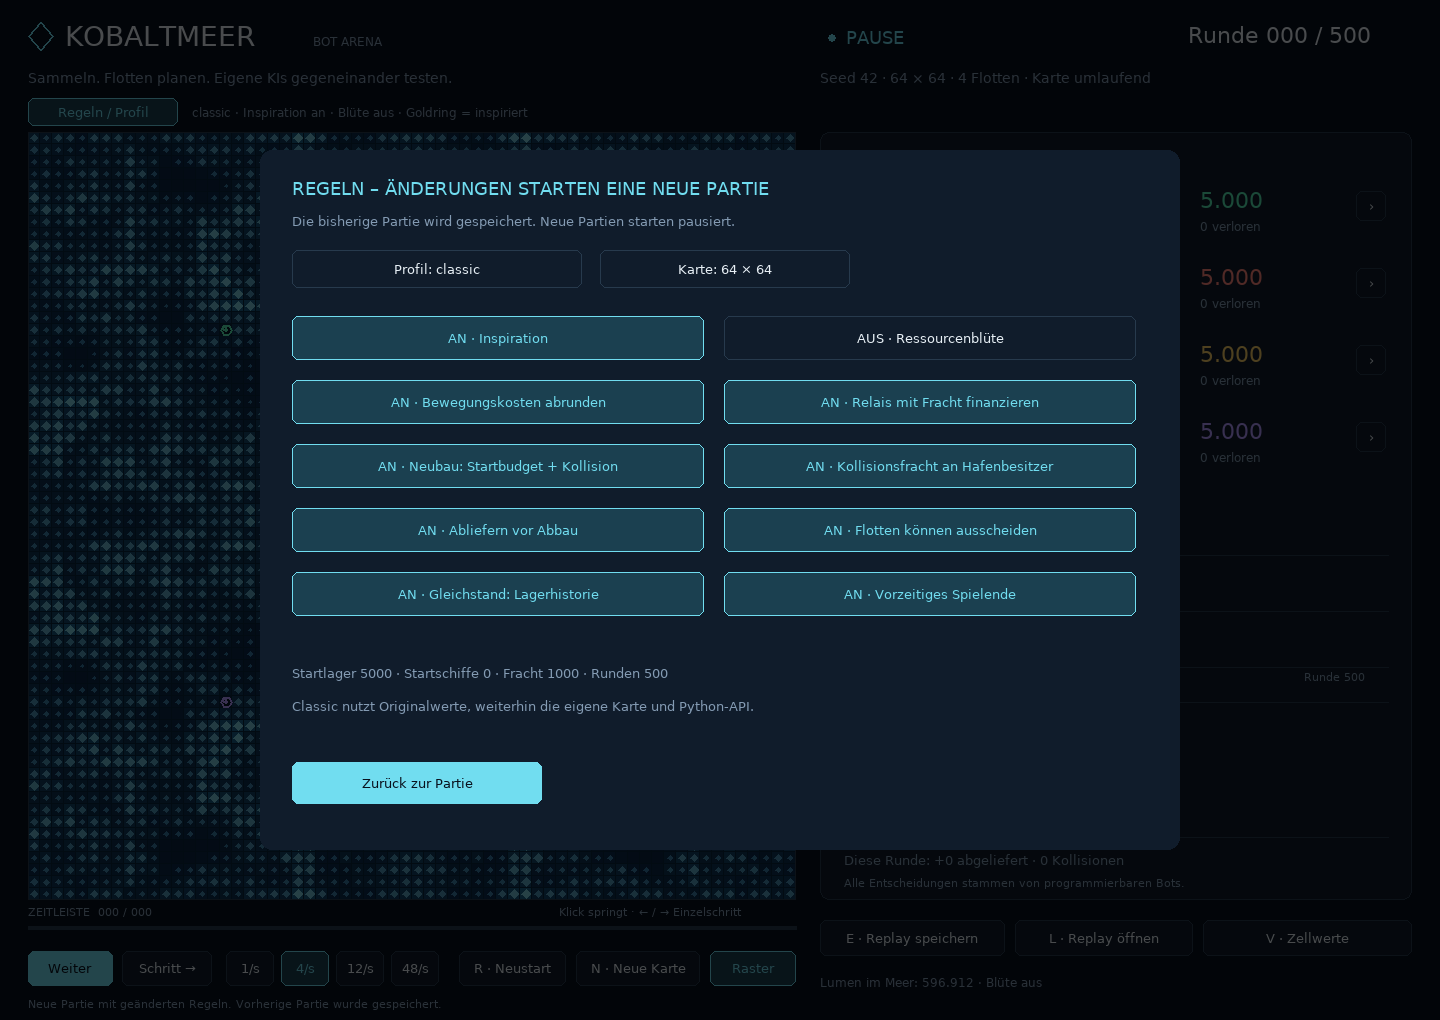Set playback speed to 4/s
Viewport: 1440px width, 1020px height.
click(305, 968)
